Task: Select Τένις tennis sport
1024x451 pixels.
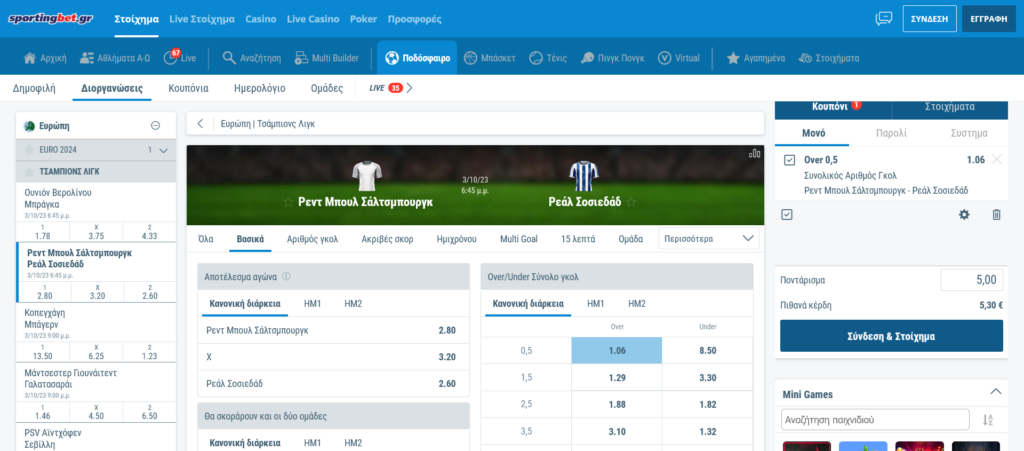Action: point(547,58)
